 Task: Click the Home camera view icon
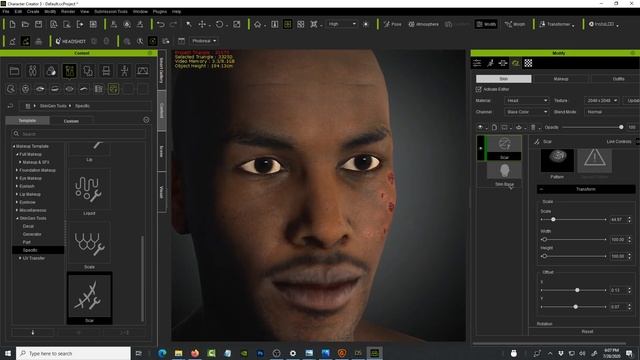[258, 24]
